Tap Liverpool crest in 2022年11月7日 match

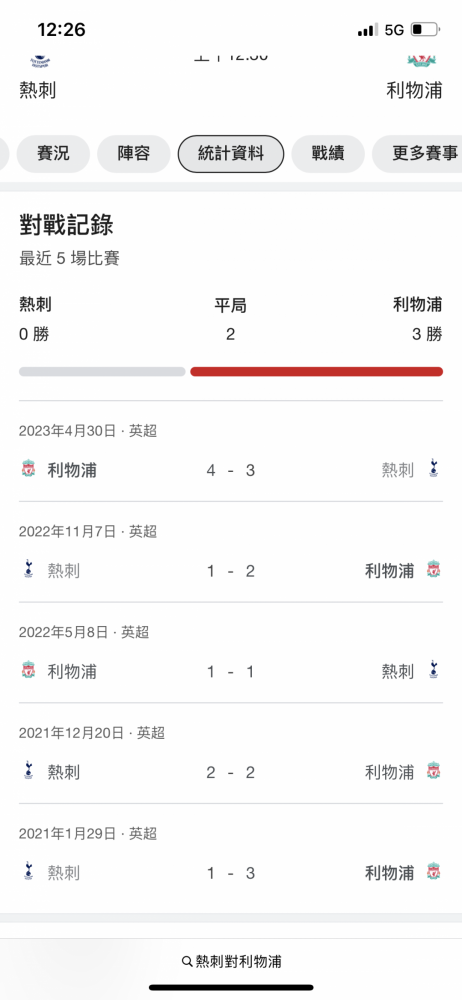point(434,570)
